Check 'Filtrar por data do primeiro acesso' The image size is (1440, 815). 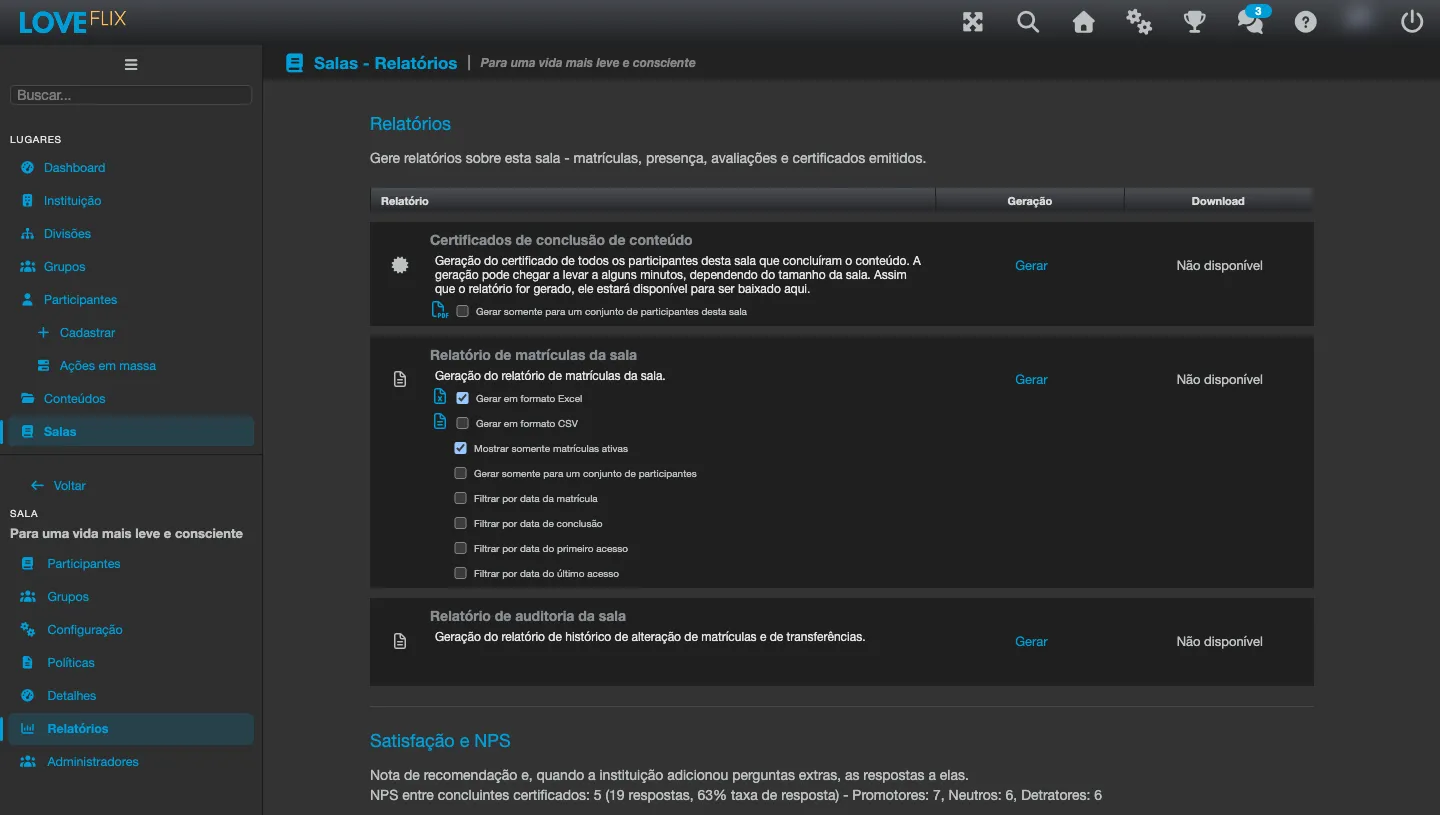pos(460,548)
